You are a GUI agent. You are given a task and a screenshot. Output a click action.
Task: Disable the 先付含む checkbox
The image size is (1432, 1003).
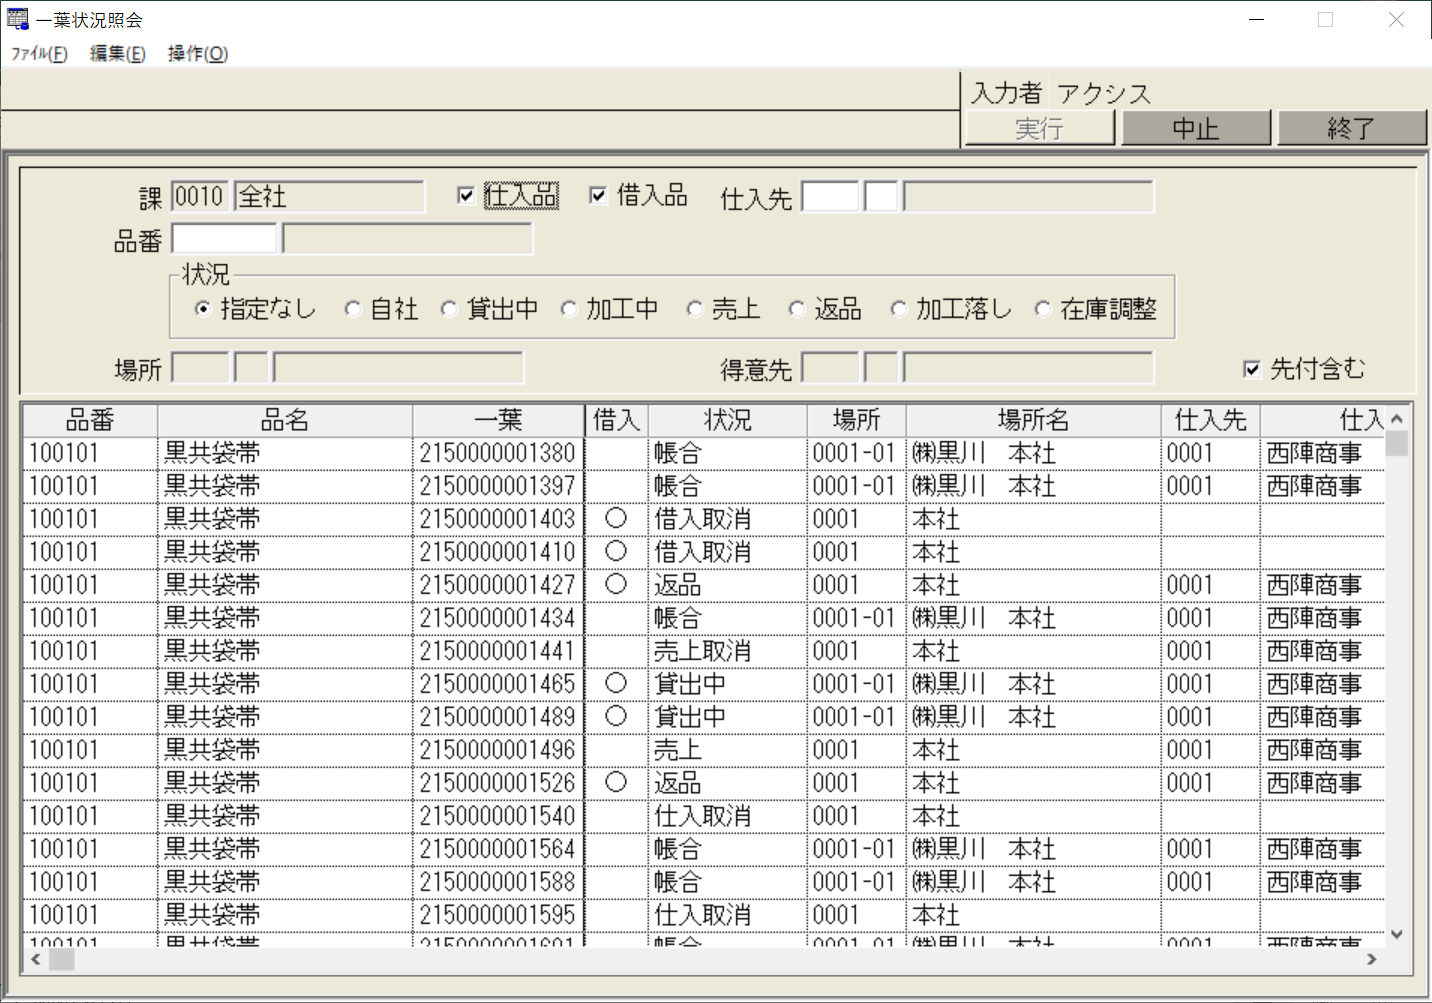tap(1251, 369)
